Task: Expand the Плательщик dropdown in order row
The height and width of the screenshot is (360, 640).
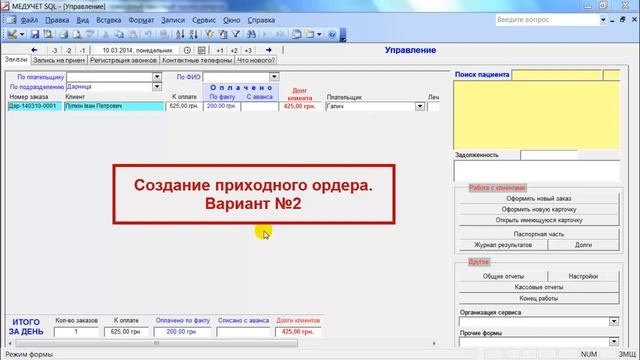Action: pos(420,107)
